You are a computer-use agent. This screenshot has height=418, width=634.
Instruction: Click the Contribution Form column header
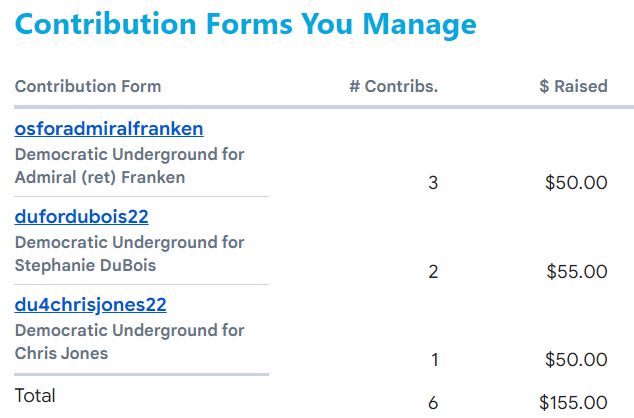coord(88,86)
